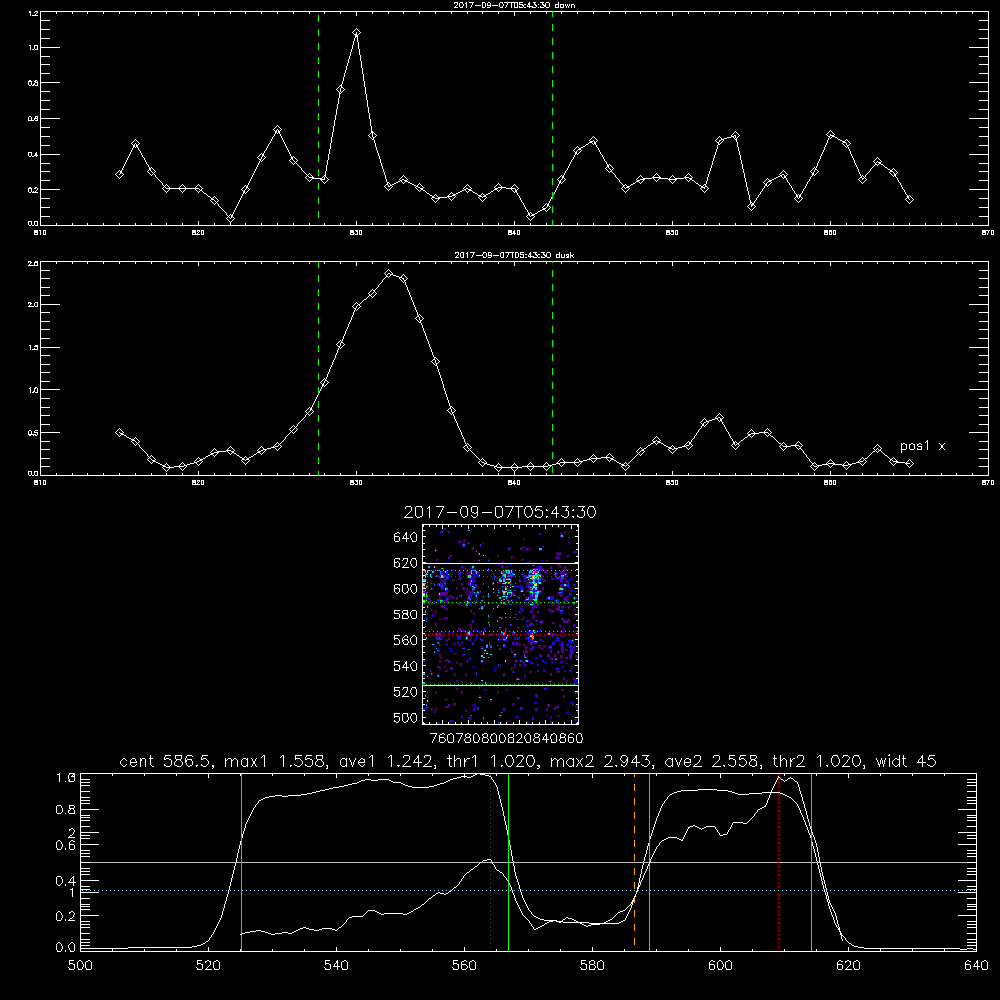Click the x-axis number string under the spectrogram image

506,738
